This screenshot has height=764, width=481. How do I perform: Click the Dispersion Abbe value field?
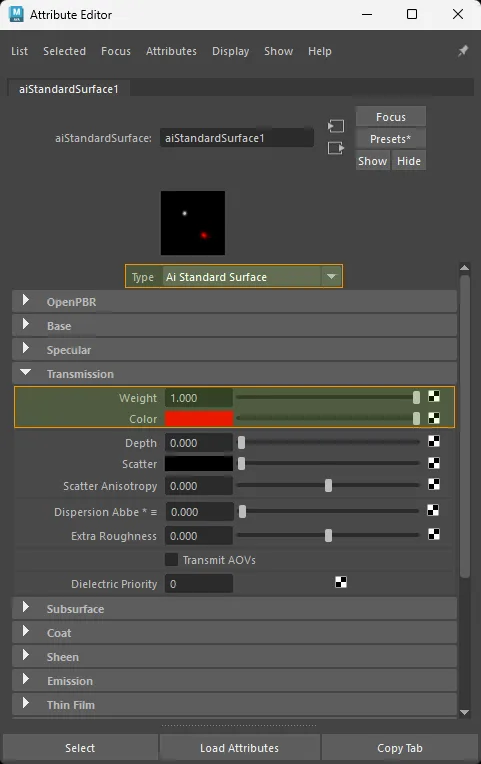(199, 512)
